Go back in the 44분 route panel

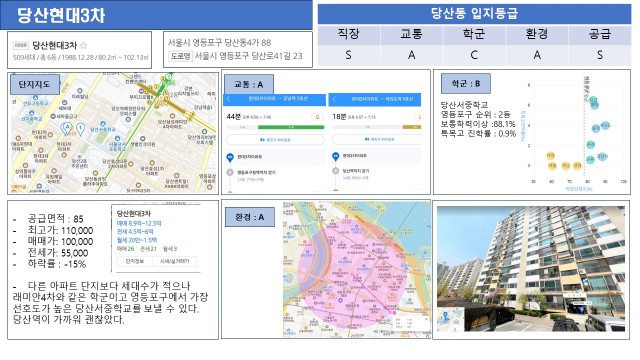click(229, 99)
